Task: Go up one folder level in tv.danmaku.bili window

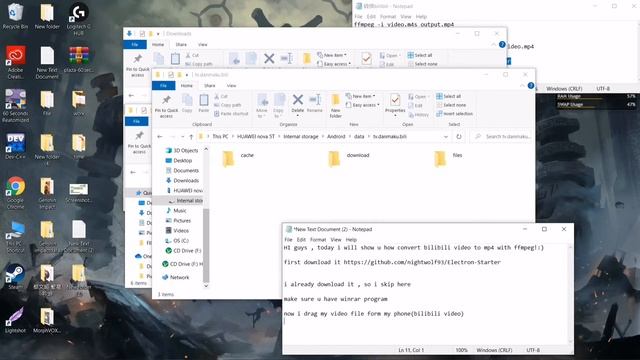Action: click(x=191, y=137)
